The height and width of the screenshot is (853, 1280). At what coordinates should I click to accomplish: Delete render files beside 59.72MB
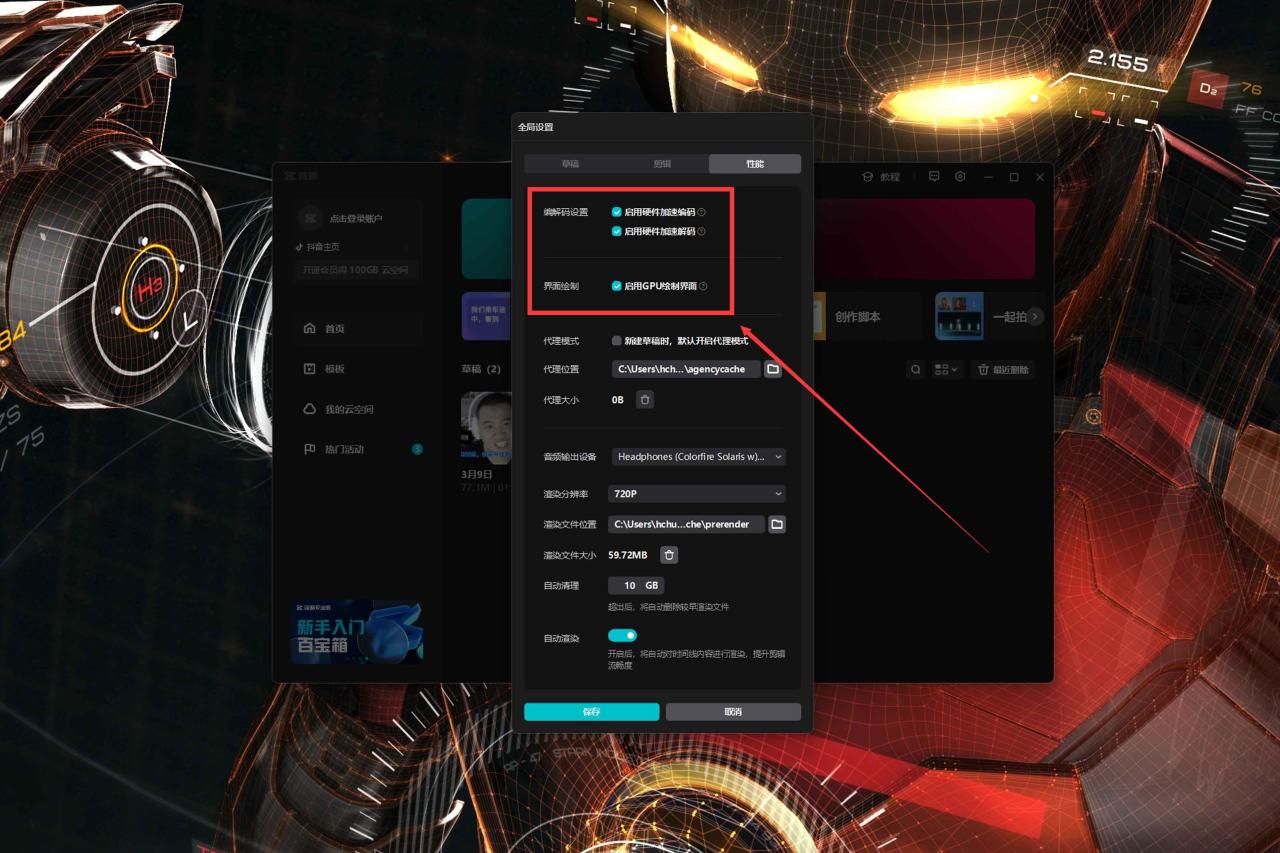click(x=670, y=555)
